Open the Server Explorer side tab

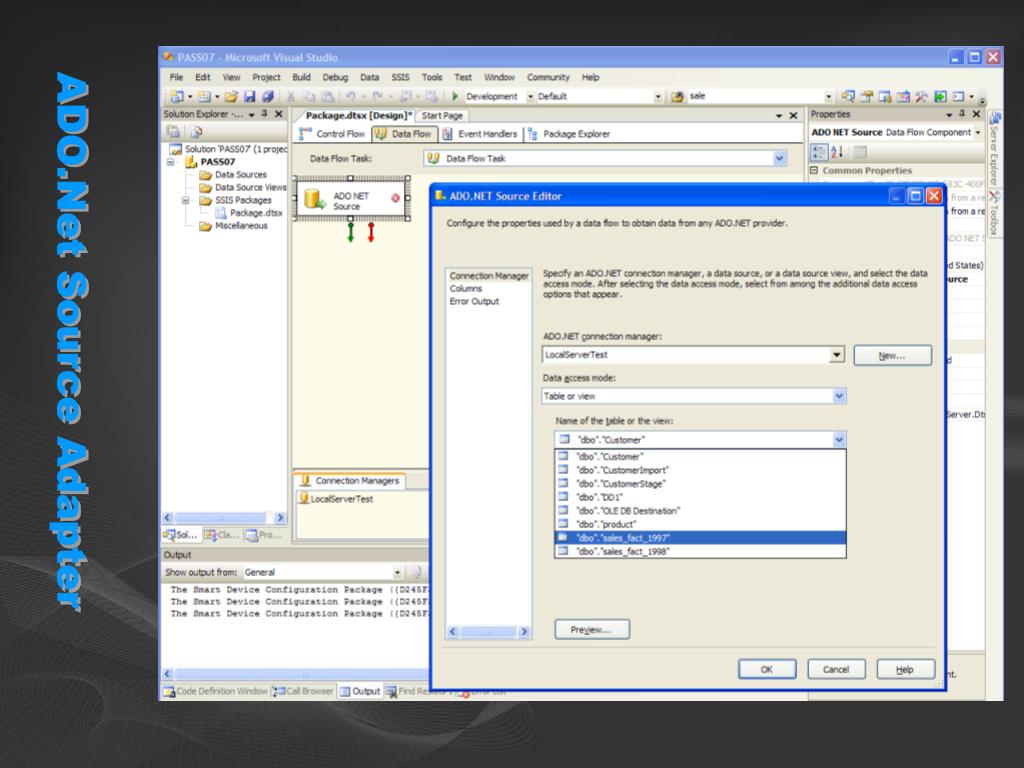click(995, 150)
